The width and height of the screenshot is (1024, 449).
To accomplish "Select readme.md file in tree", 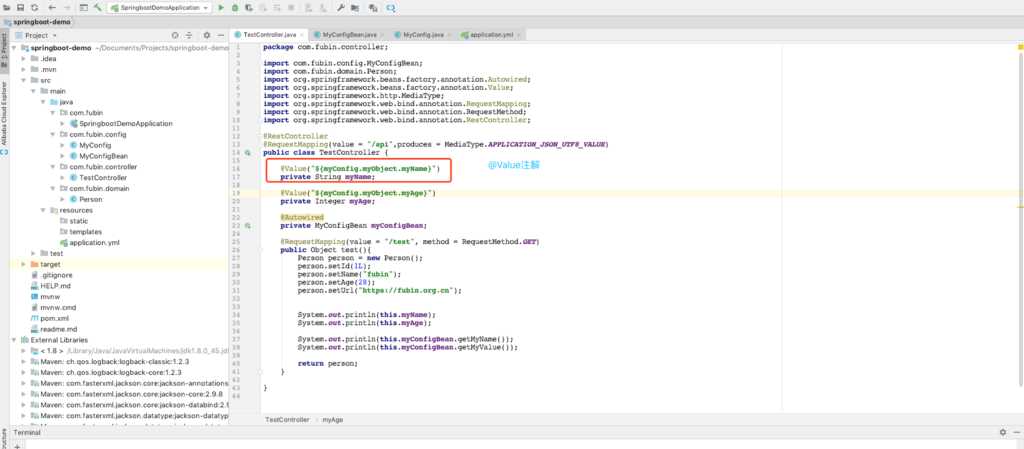I will [x=59, y=329].
